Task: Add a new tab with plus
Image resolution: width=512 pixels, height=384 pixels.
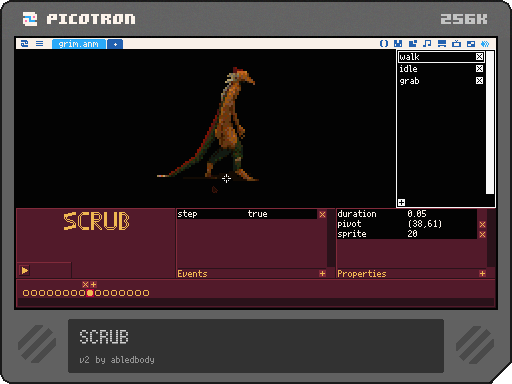Action: click(x=115, y=44)
